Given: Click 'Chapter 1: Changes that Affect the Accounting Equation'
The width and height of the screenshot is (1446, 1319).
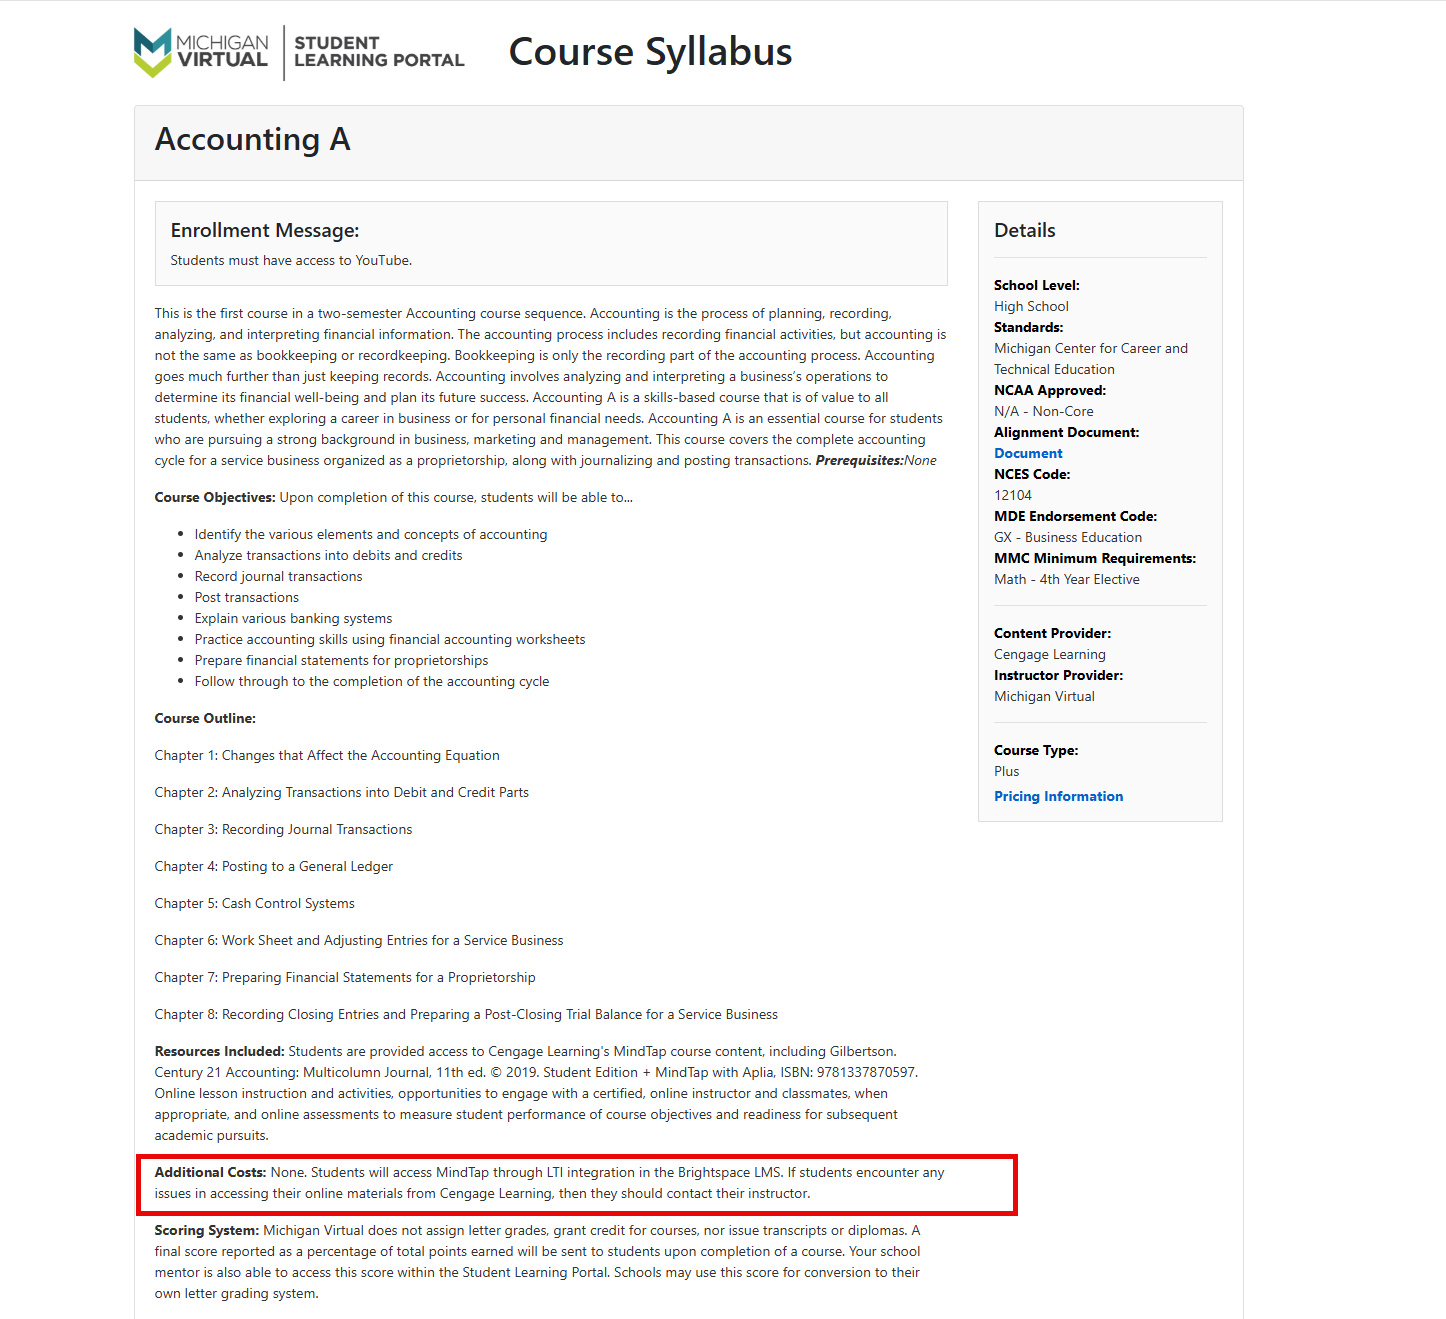Looking at the screenshot, I should (x=327, y=755).
